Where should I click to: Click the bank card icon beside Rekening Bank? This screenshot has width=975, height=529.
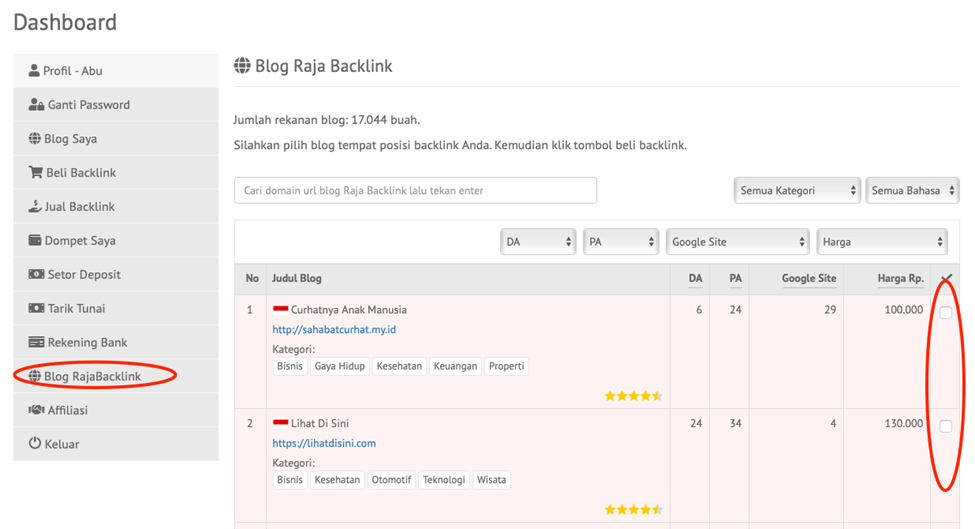tap(36, 343)
